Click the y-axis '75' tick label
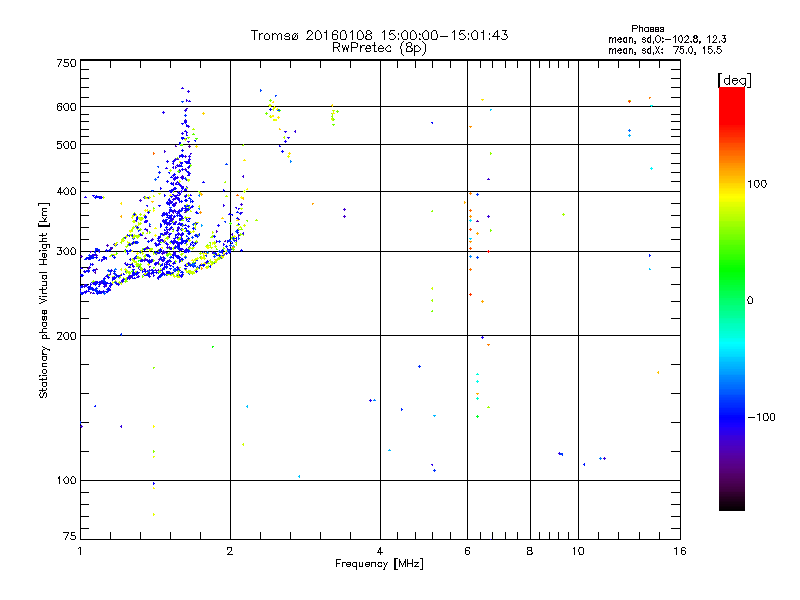Image resolution: width=800 pixels, height=600 pixels. (x=70, y=536)
